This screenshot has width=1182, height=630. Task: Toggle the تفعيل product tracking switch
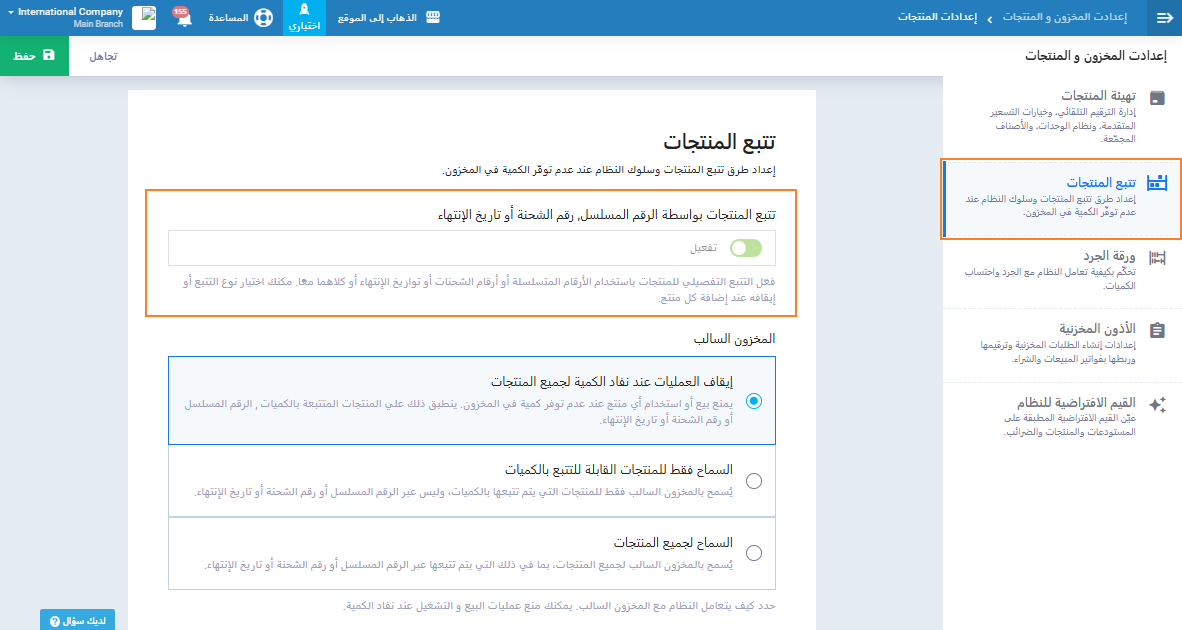746,248
